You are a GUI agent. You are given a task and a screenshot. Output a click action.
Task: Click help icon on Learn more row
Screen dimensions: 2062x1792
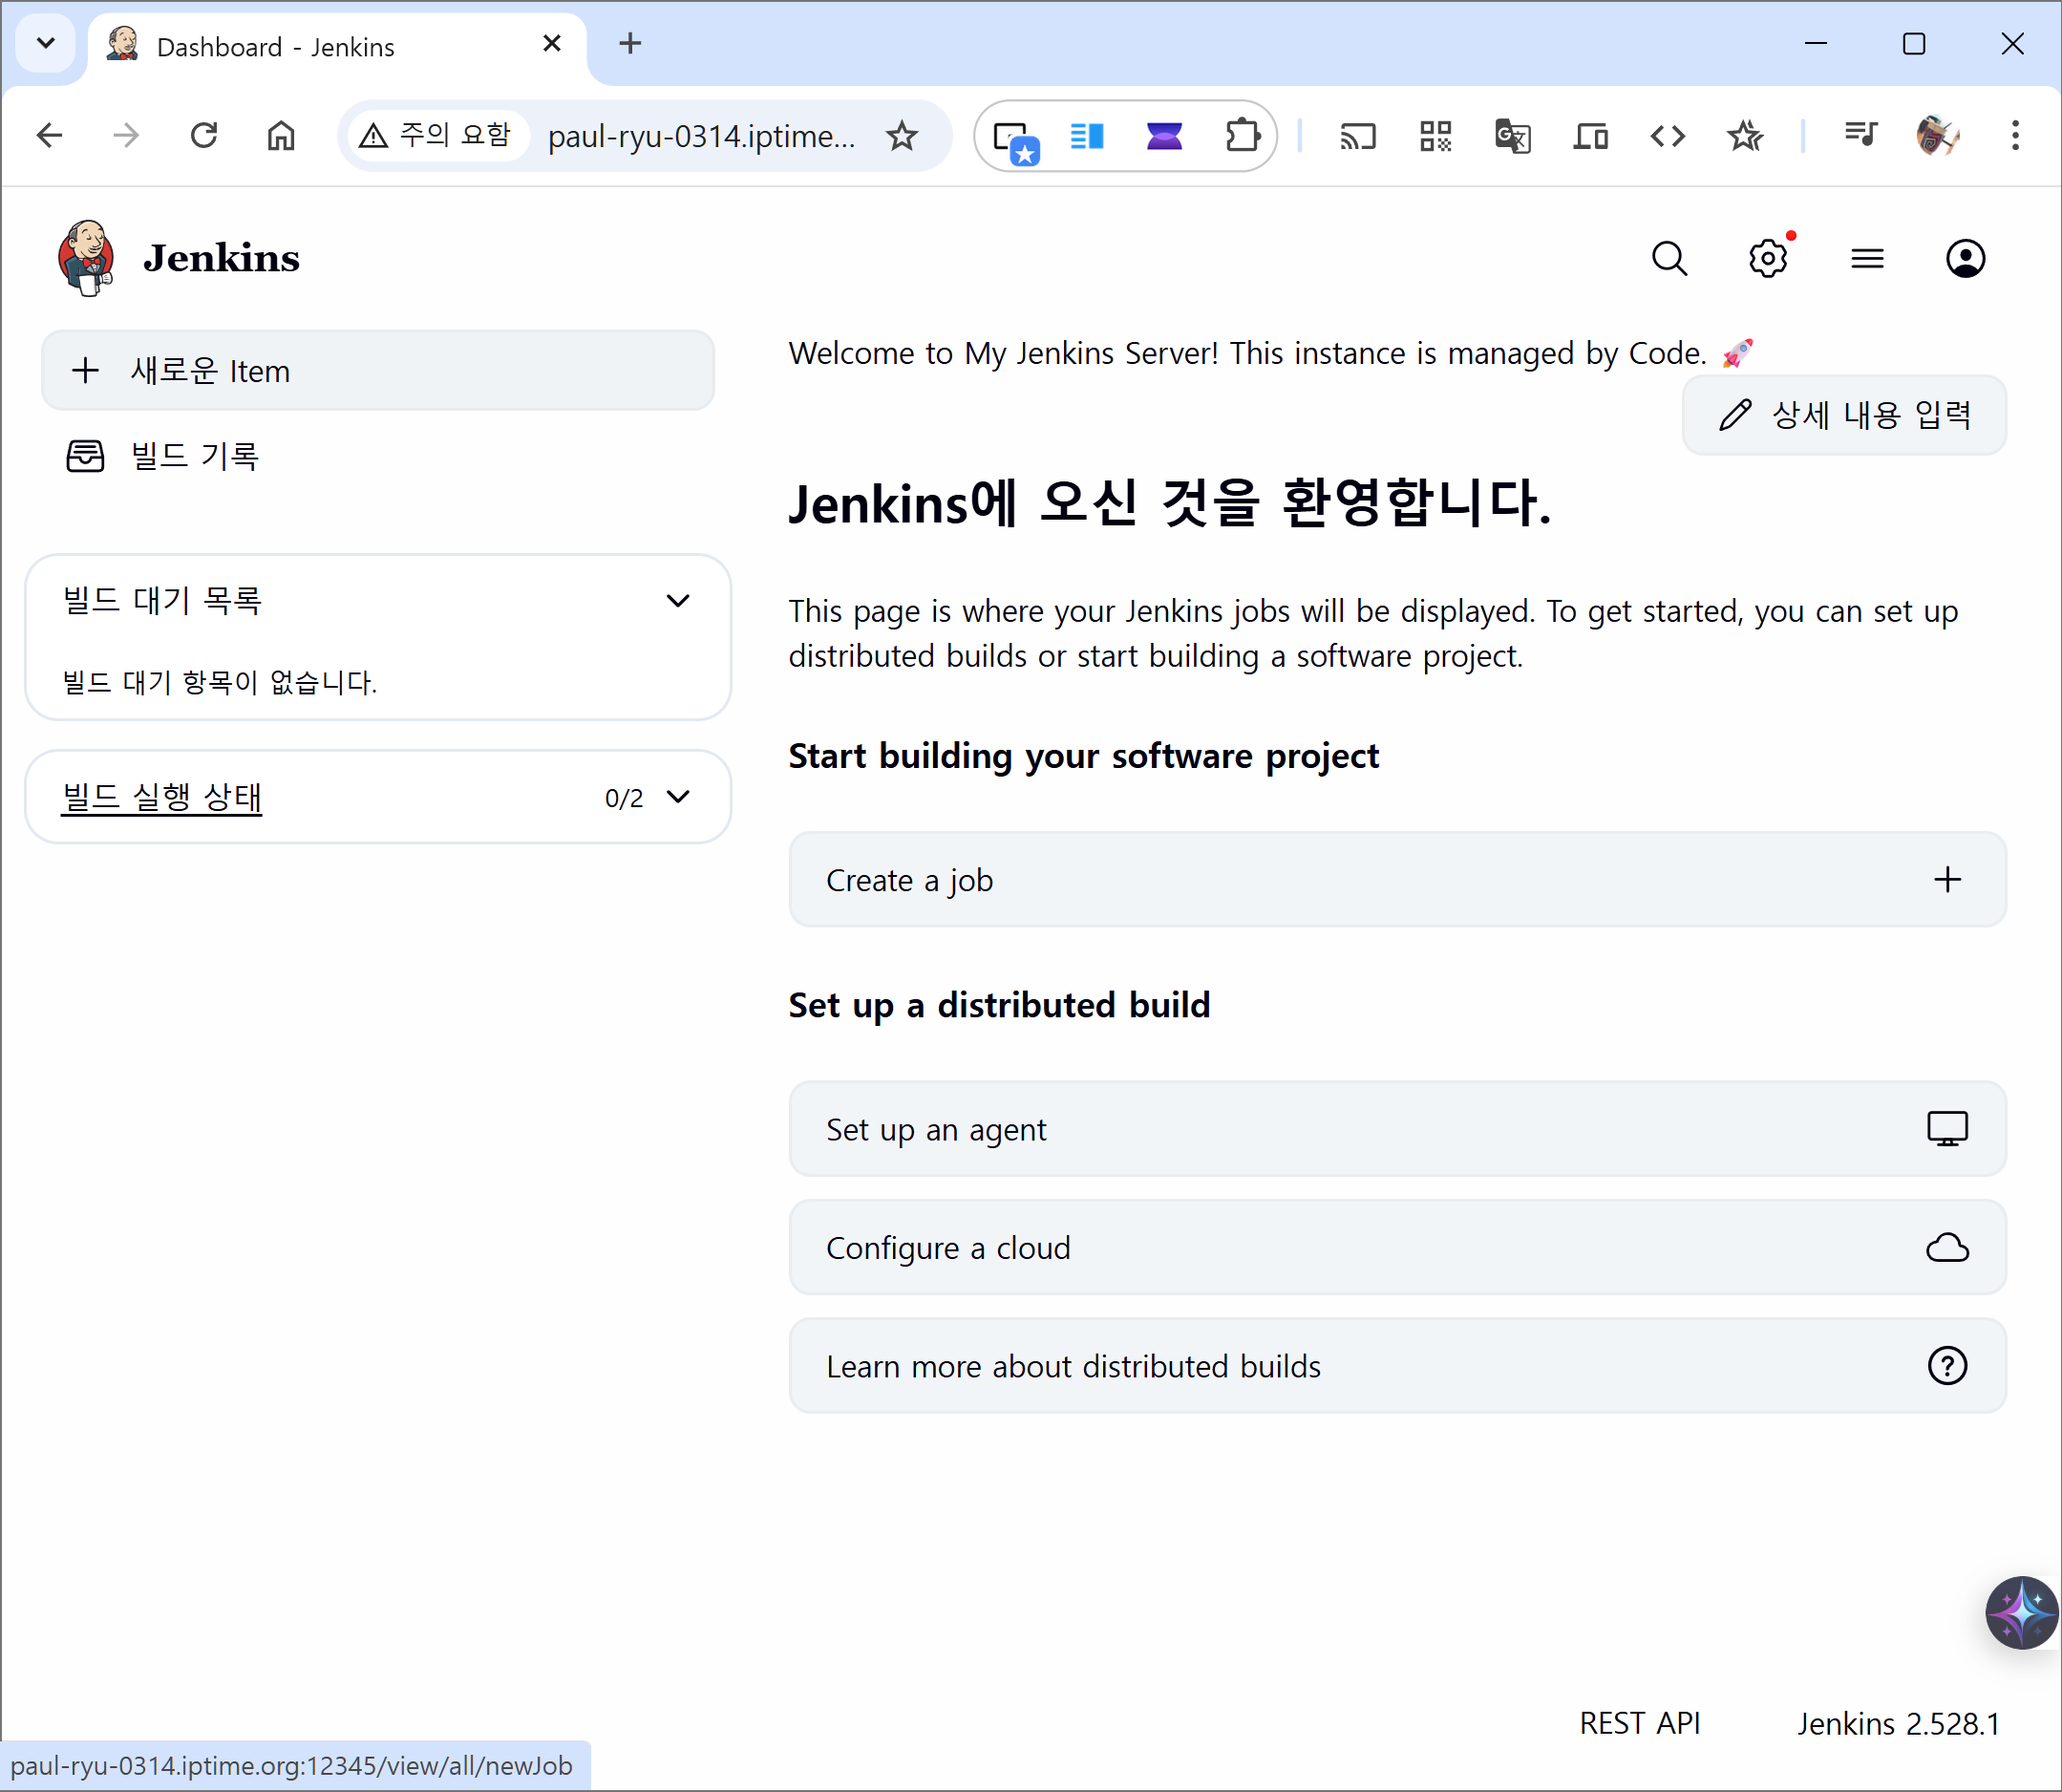1946,1365
